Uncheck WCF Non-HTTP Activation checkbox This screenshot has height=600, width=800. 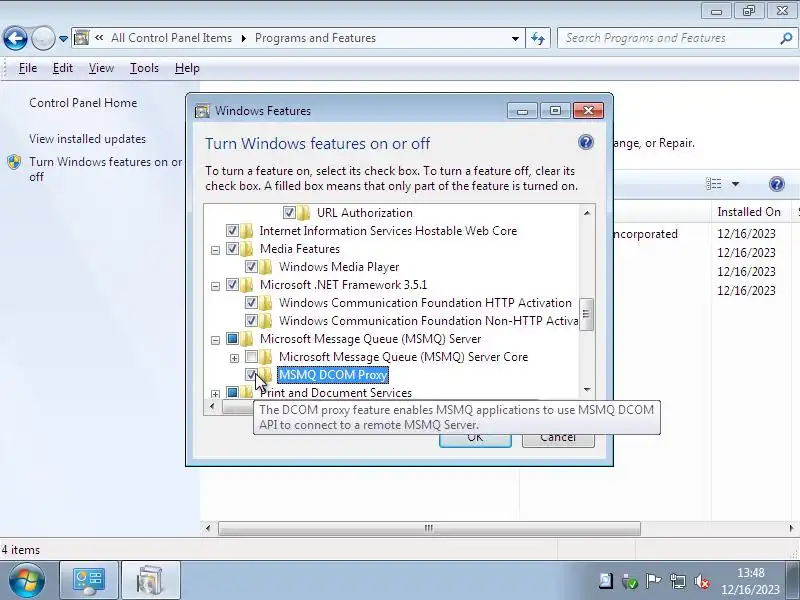pos(251,320)
